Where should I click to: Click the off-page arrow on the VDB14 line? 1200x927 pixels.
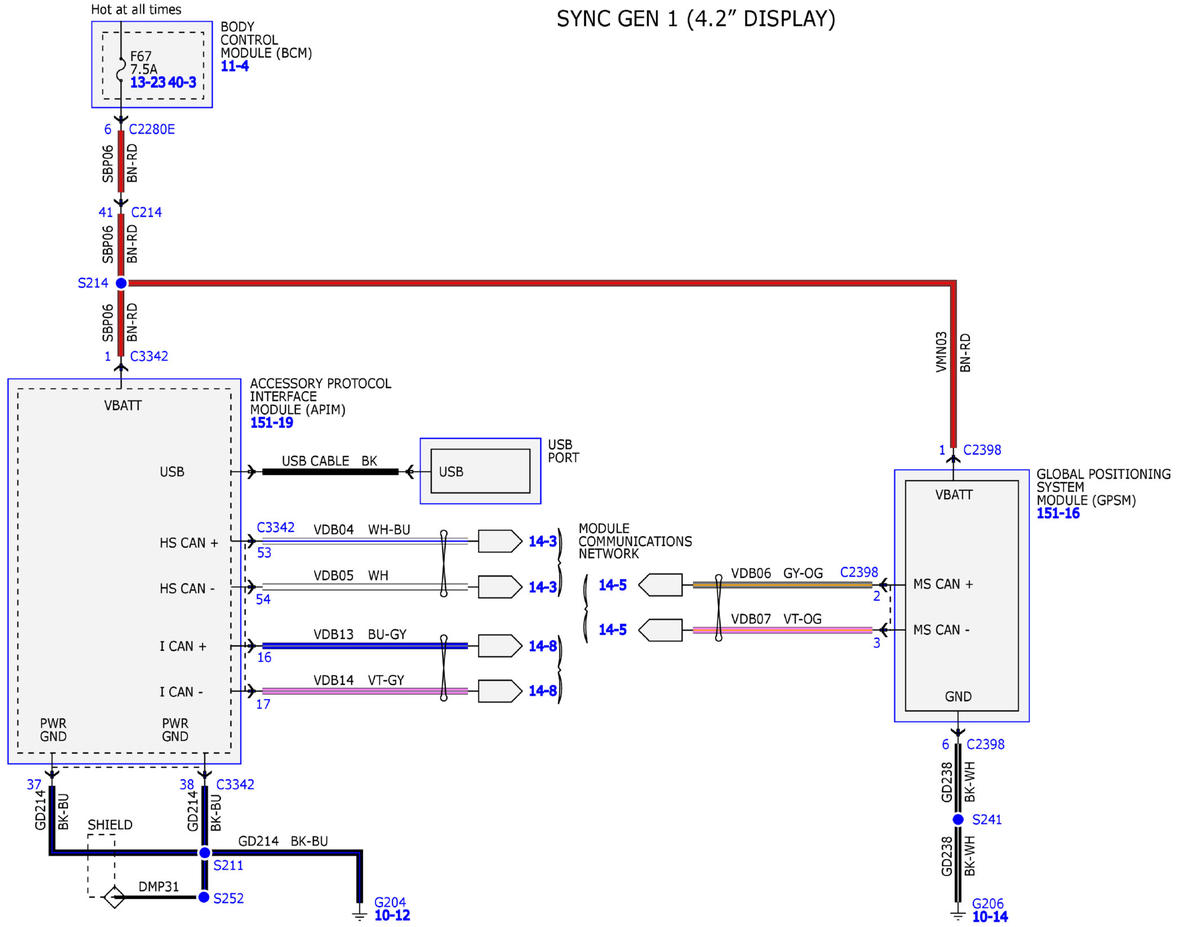[x=499, y=690]
